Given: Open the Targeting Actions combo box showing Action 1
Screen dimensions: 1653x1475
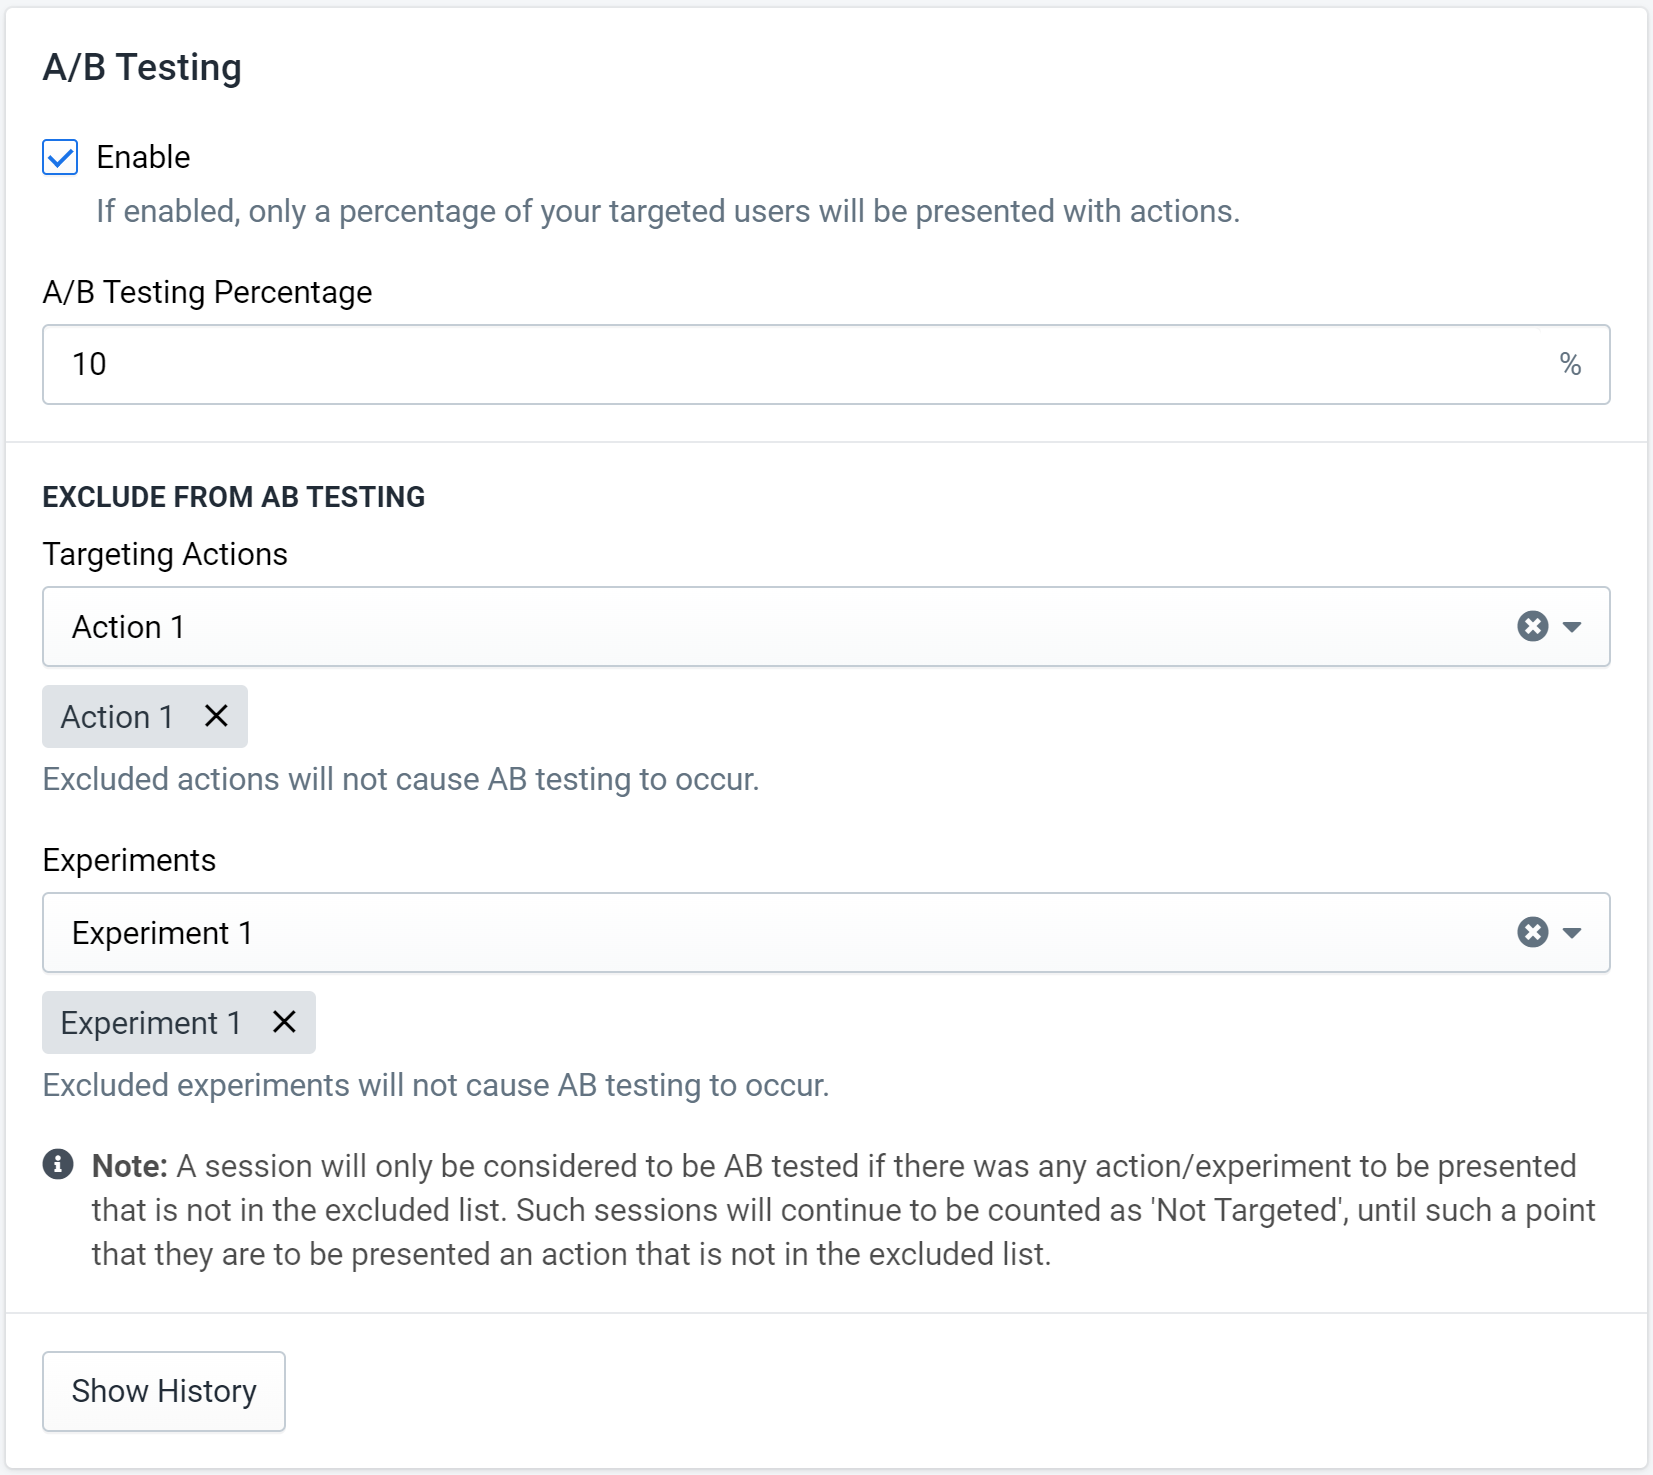Looking at the screenshot, I should pos(826,626).
